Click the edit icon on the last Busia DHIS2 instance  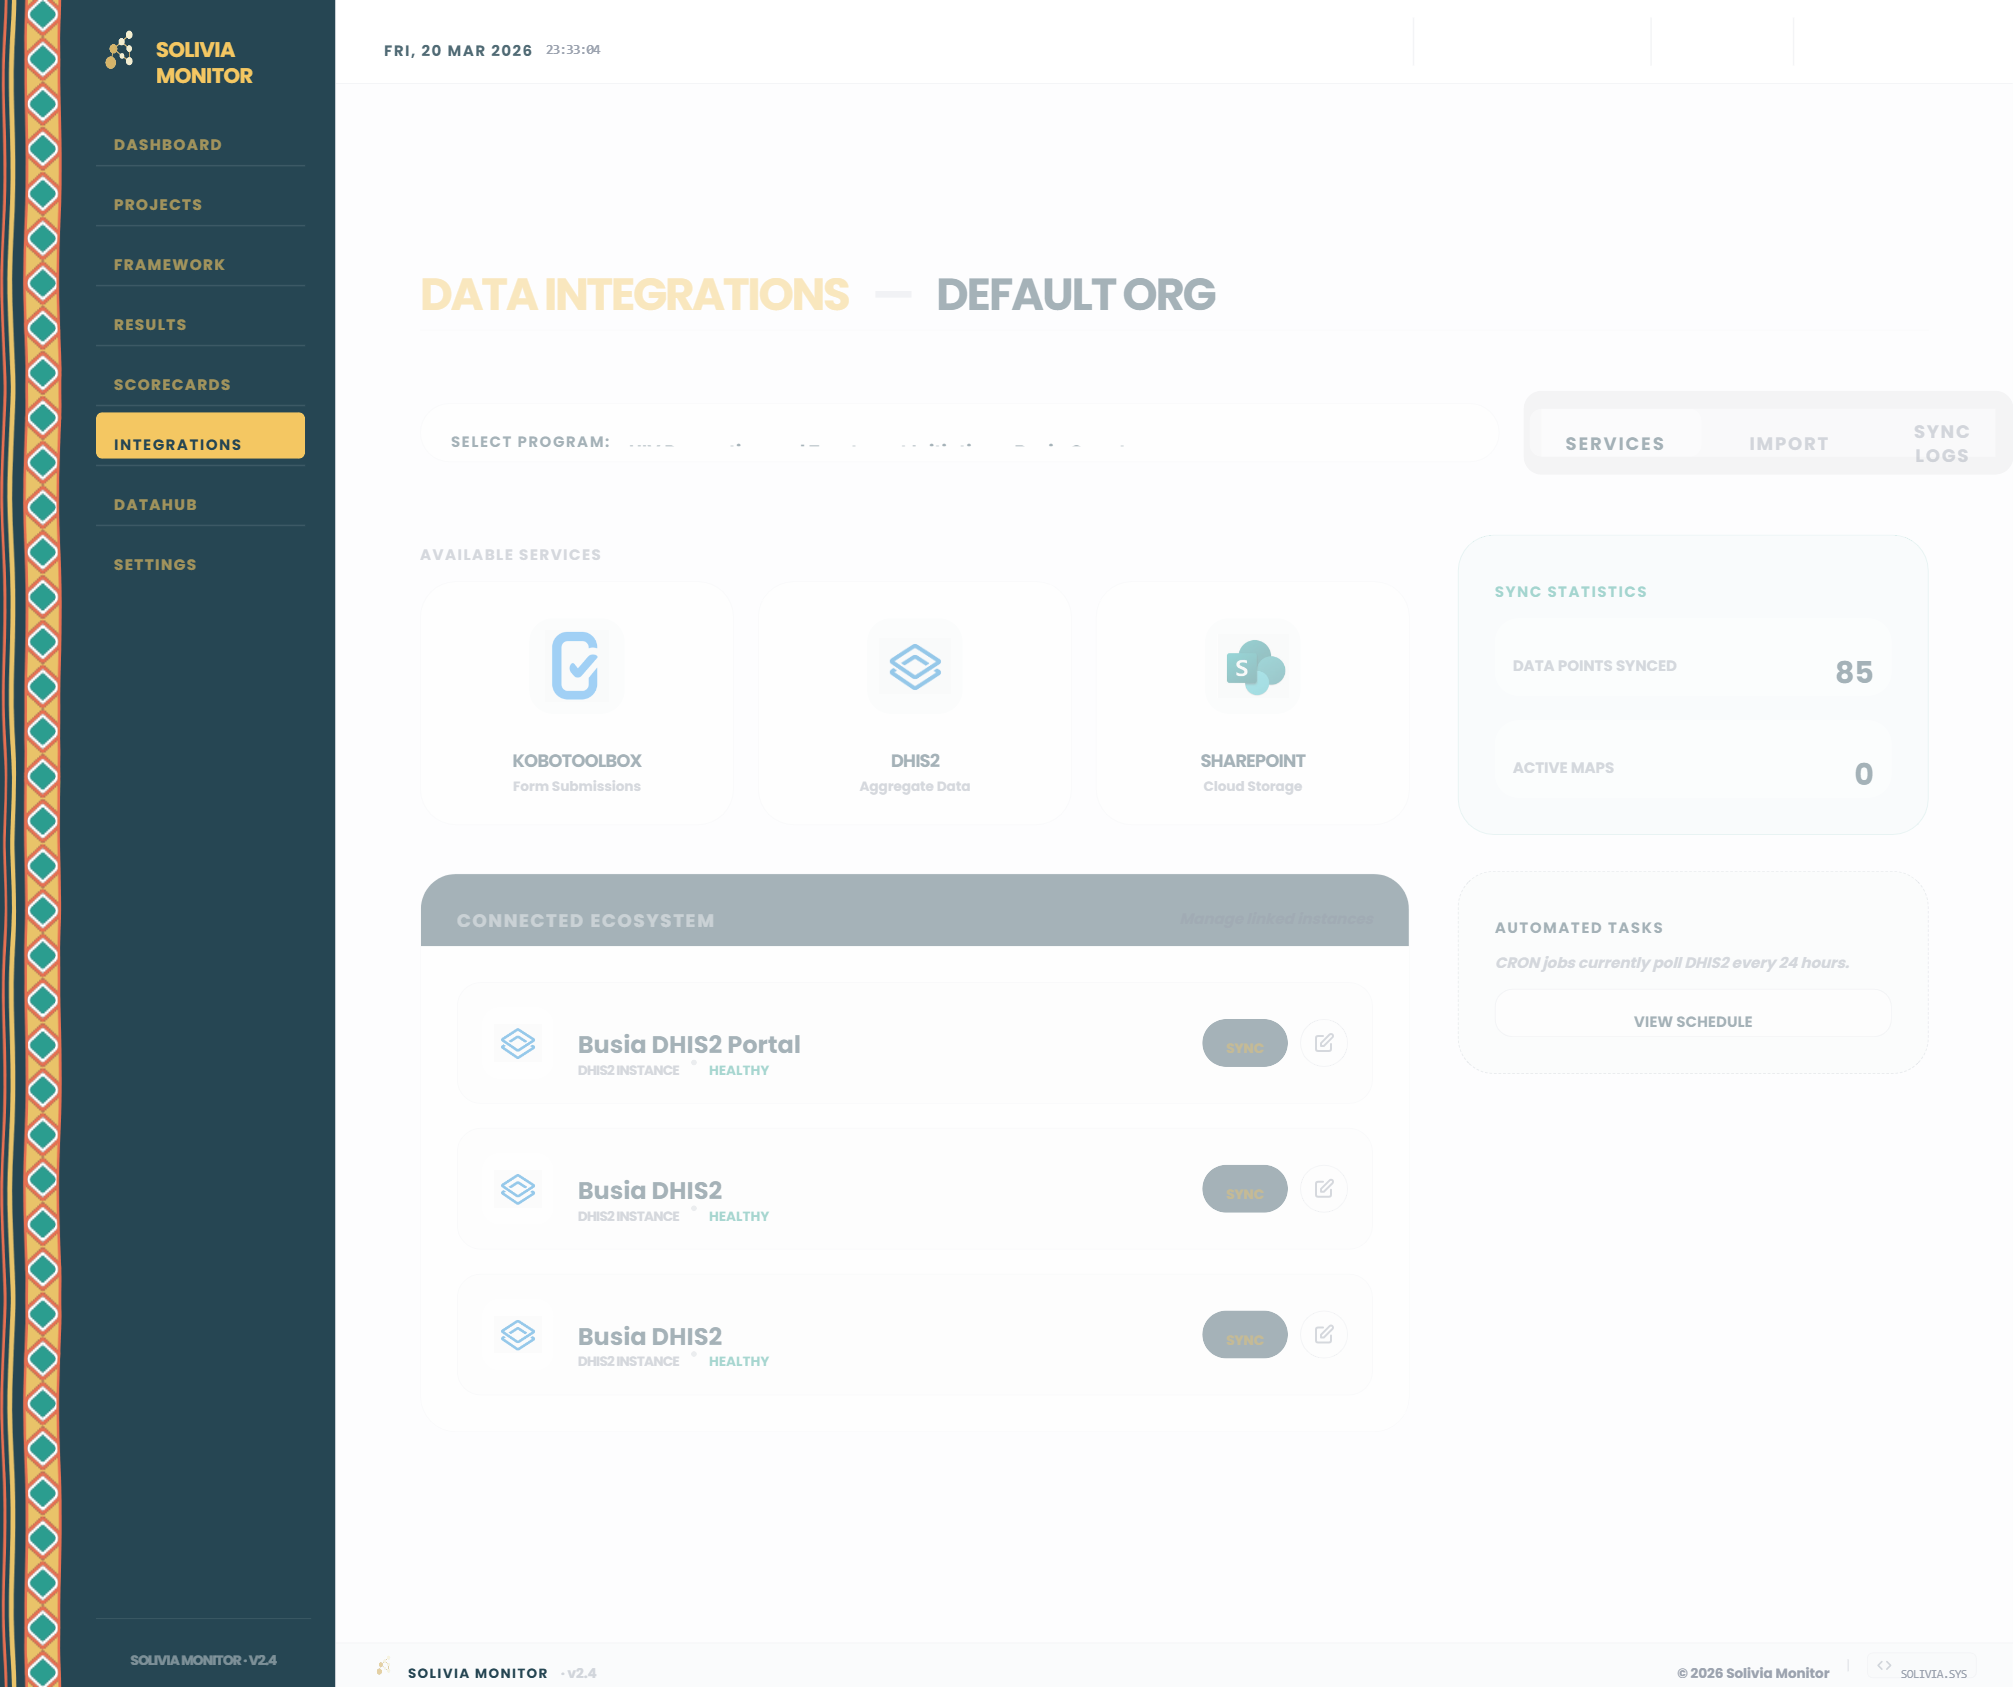click(1324, 1334)
